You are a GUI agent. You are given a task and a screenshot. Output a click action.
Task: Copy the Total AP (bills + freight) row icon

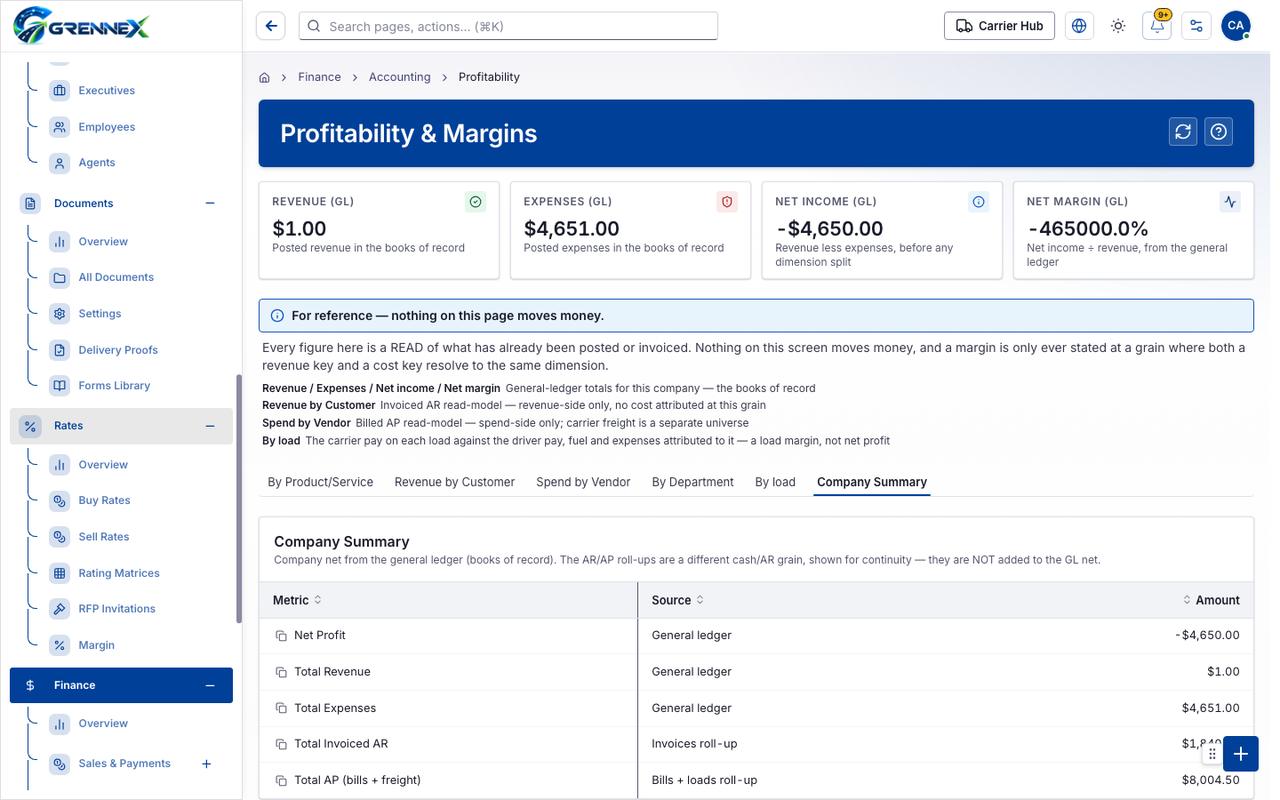click(281, 780)
